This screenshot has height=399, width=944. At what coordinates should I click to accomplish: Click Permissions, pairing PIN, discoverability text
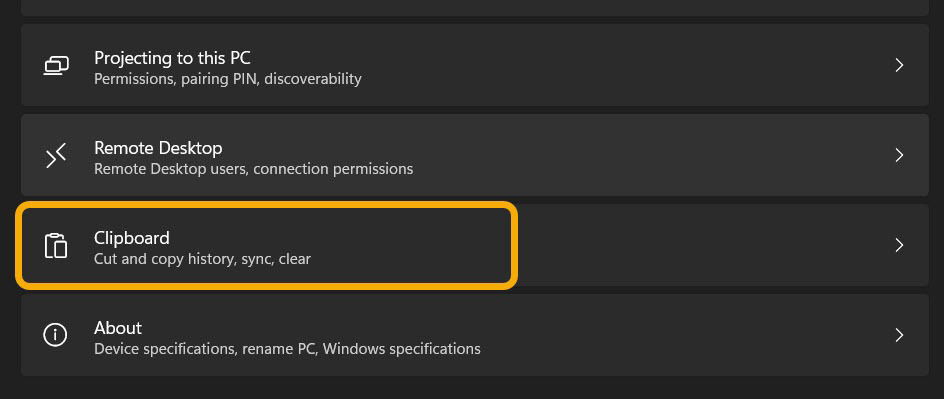click(228, 79)
